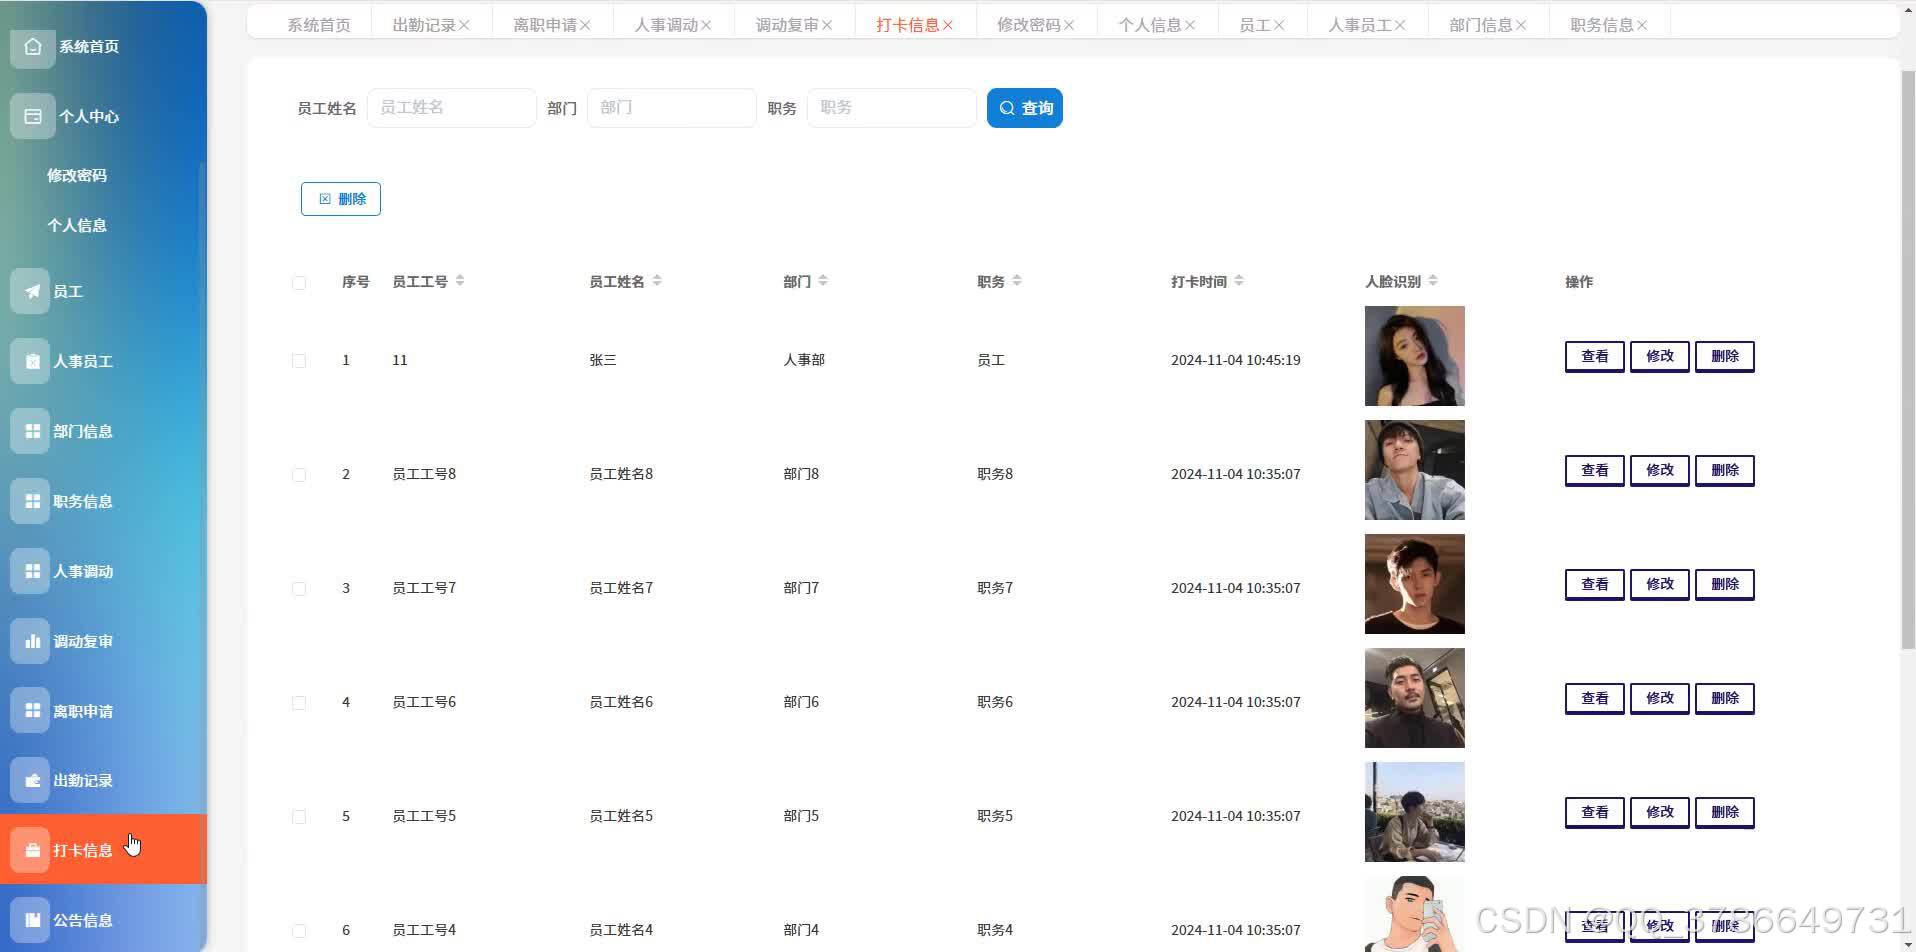This screenshot has height=952, width=1916.
Task: Check the row checkbox for 张三
Action: (298, 360)
